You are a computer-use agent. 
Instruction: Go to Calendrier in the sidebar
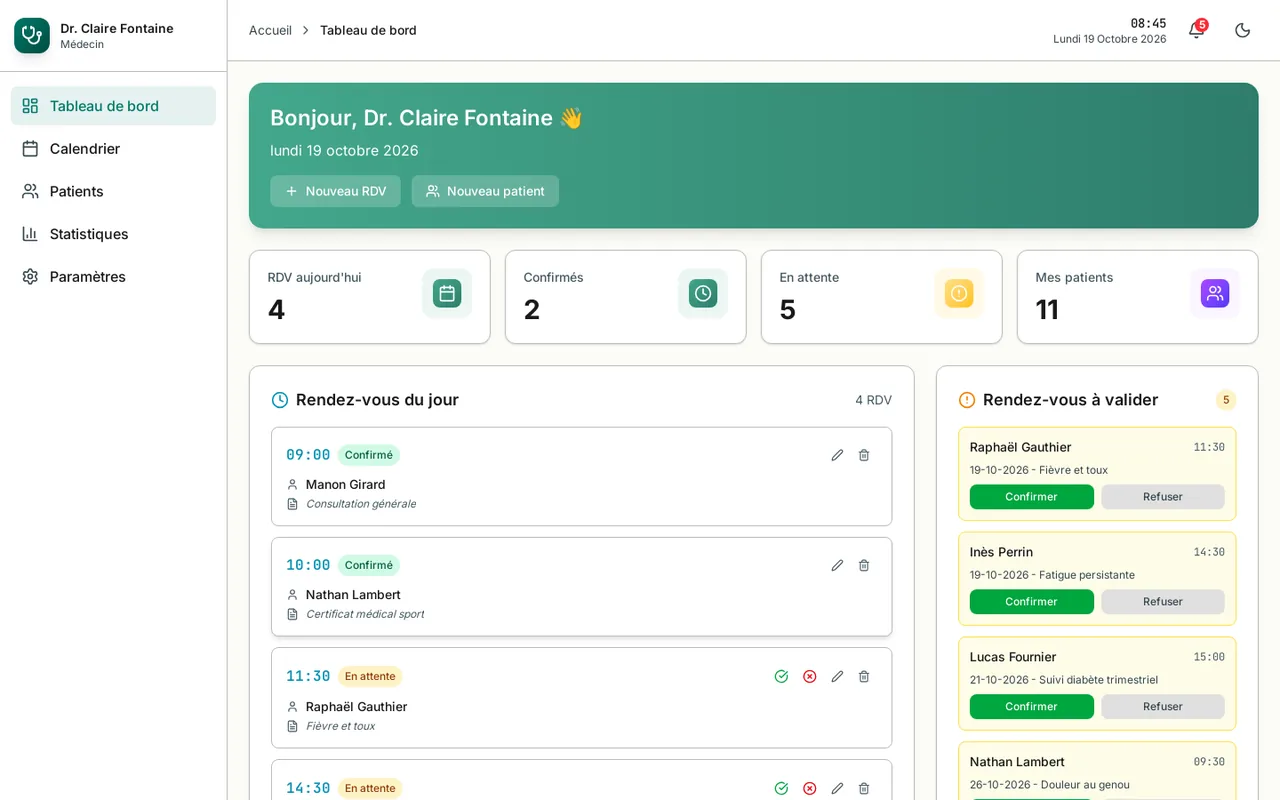click(x=113, y=149)
